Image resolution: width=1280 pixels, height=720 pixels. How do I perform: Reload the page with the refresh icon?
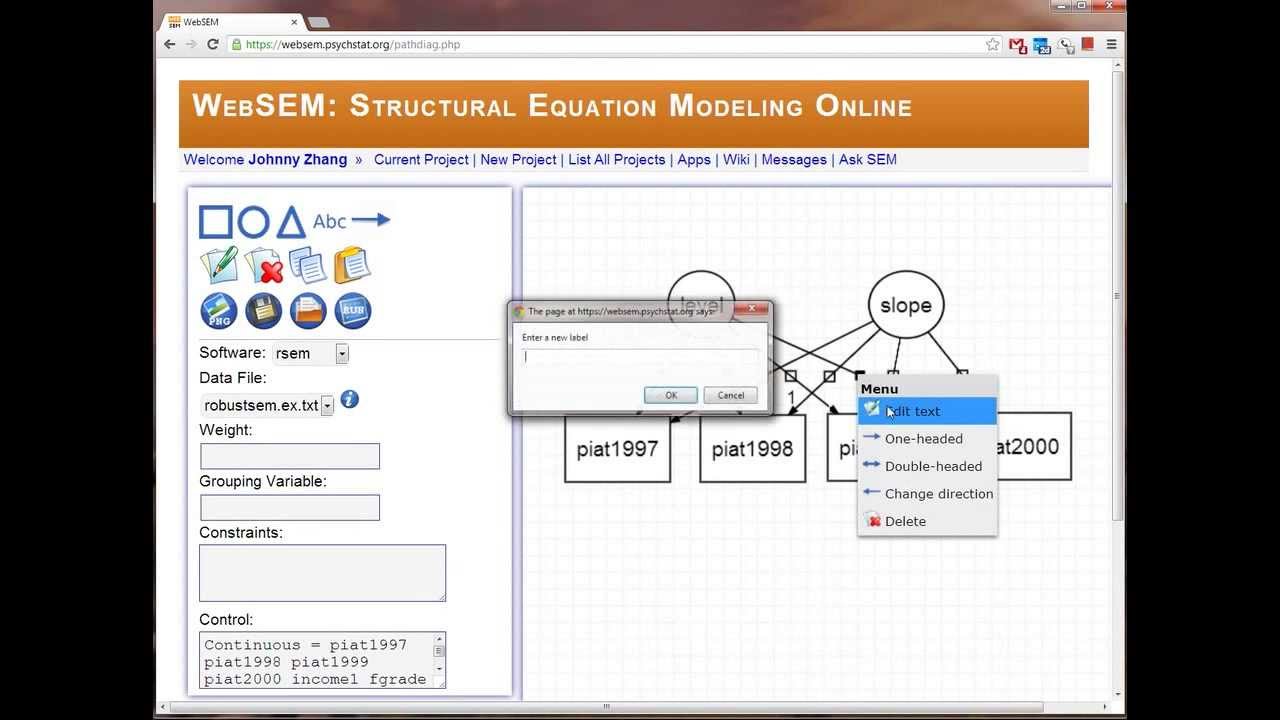click(213, 44)
